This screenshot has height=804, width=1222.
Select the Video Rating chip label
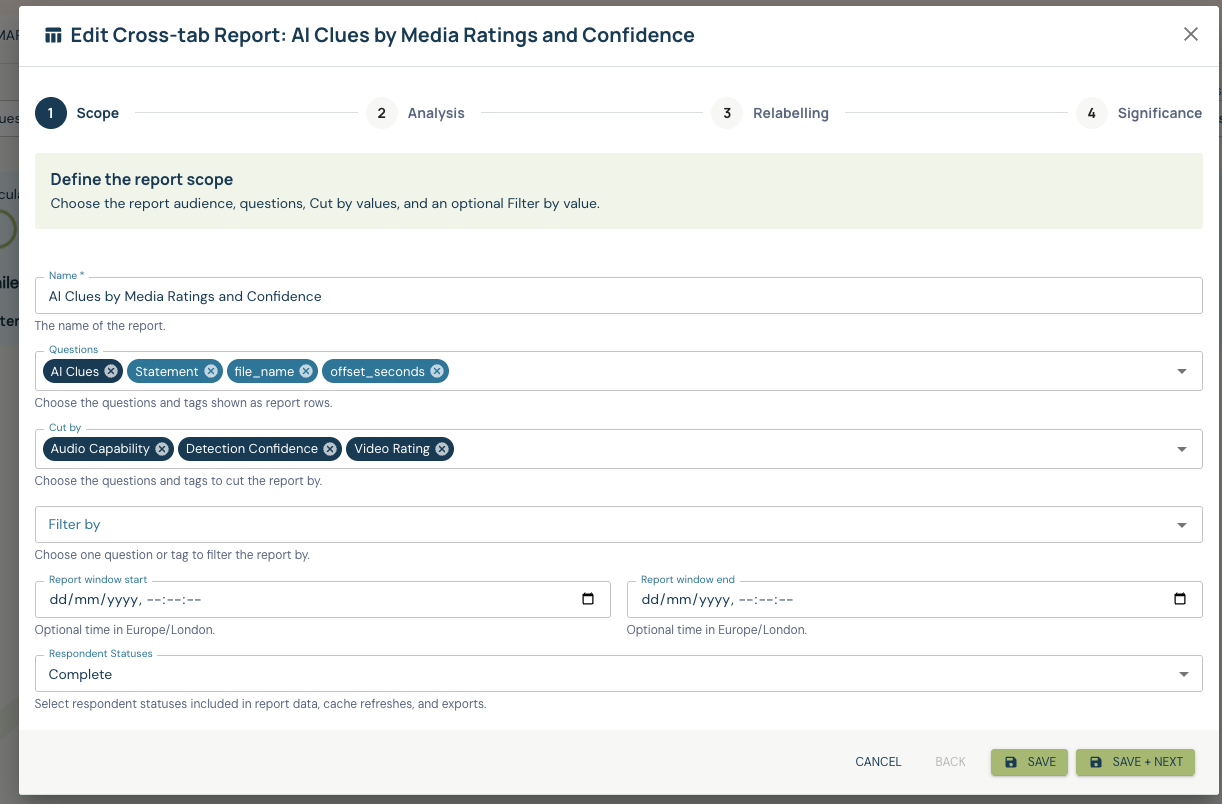[x=392, y=449]
